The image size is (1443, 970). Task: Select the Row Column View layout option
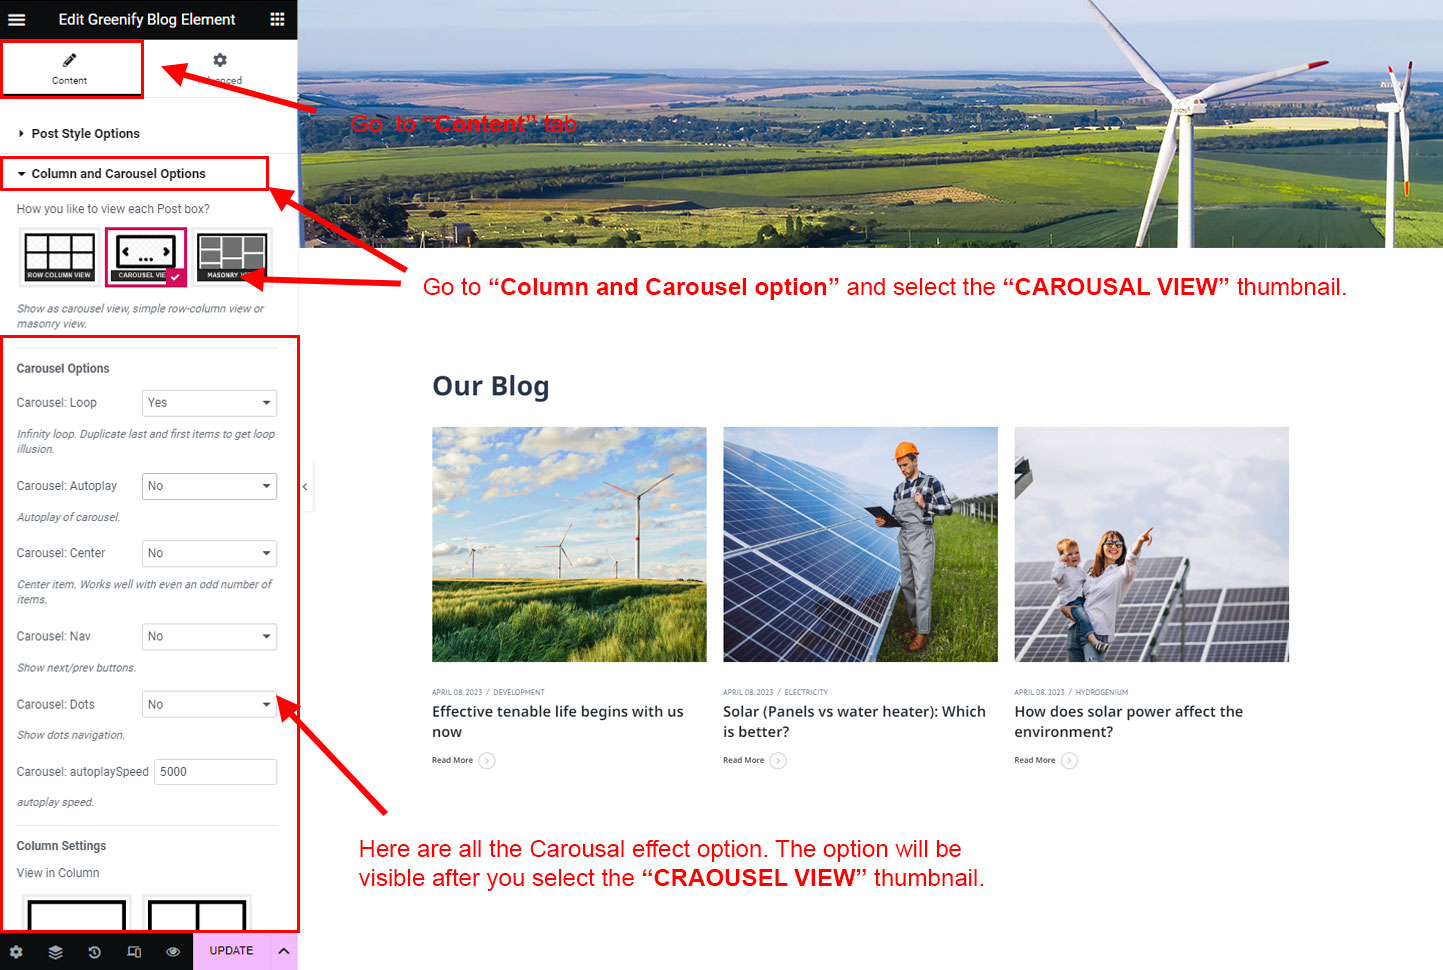click(x=59, y=257)
